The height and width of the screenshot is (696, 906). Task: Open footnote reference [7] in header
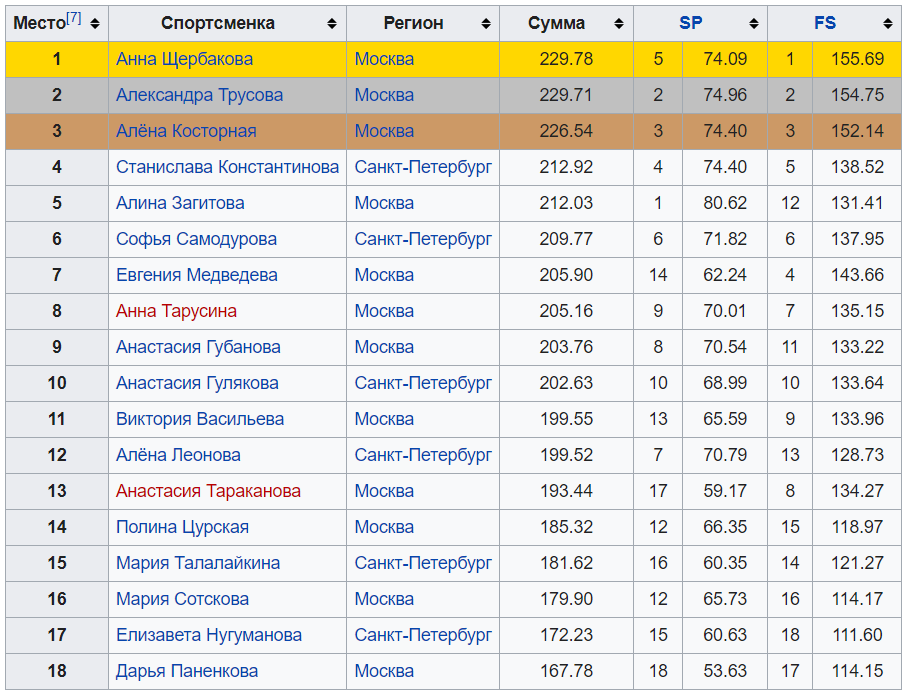pyautogui.click(x=74, y=18)
